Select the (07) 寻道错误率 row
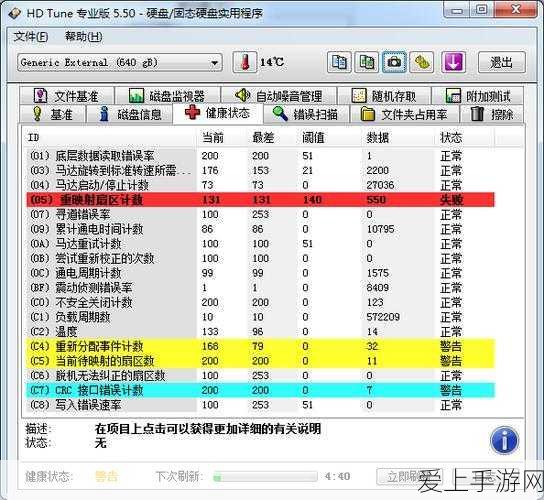Screen dimensions: 544x500 click(x=261, y=214)
